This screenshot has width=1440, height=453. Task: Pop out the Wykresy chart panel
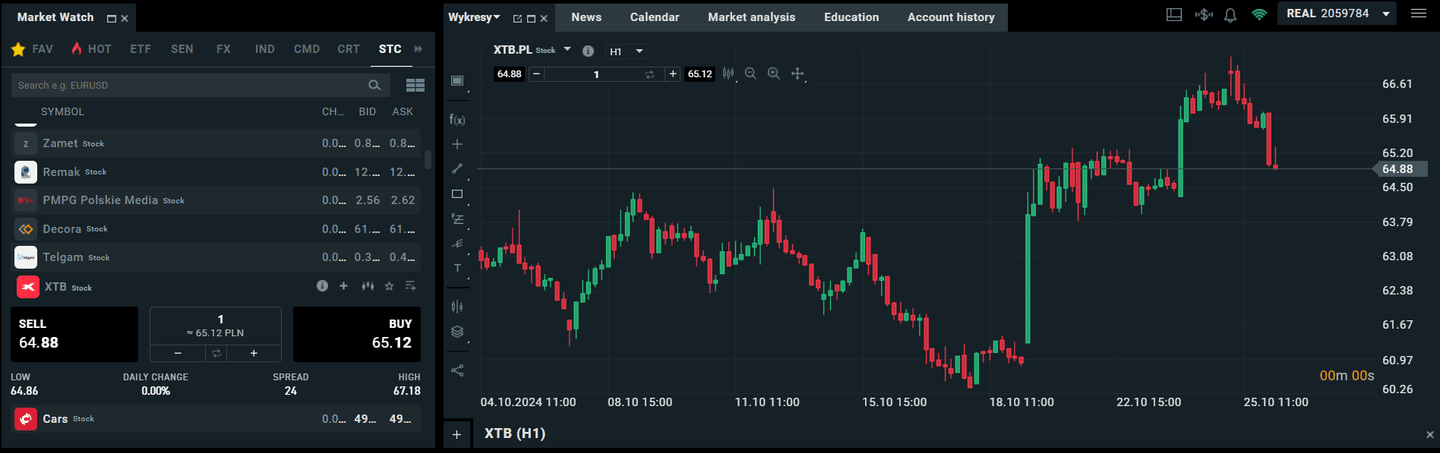517,18
